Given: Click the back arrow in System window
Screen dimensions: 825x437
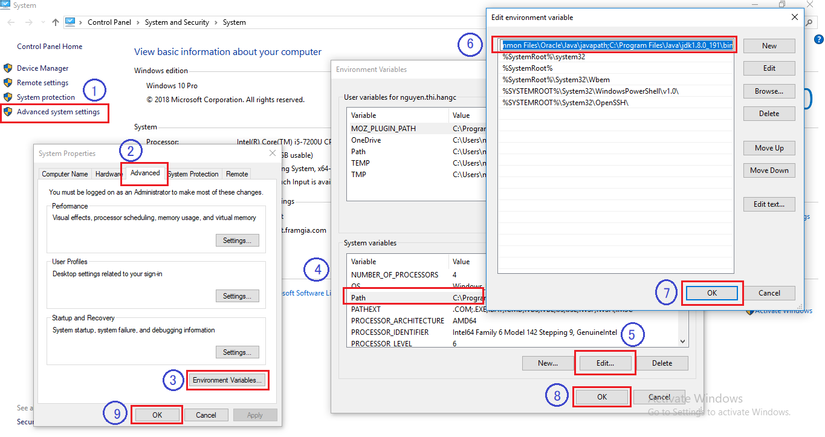Looking at the screenshot, I should click(x=12, y=23).
